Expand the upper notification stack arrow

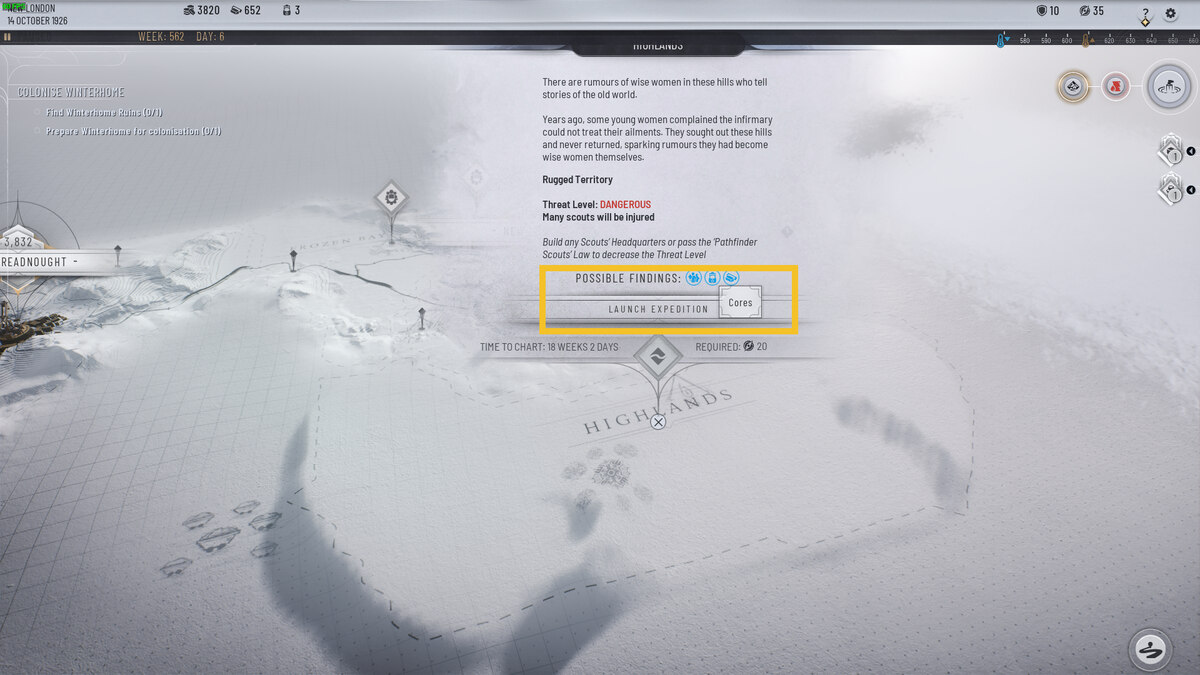pyautogui.click(x=1191, y=153)
